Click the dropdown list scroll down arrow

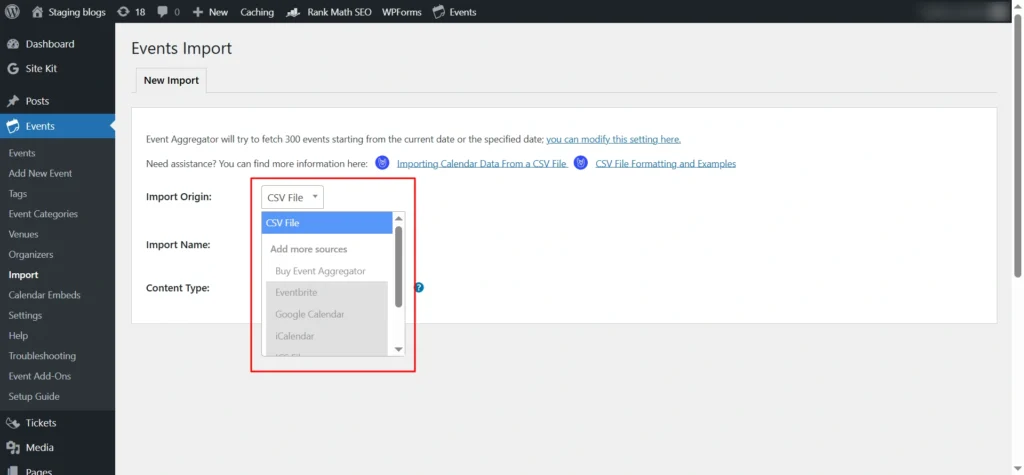[399, 350]
